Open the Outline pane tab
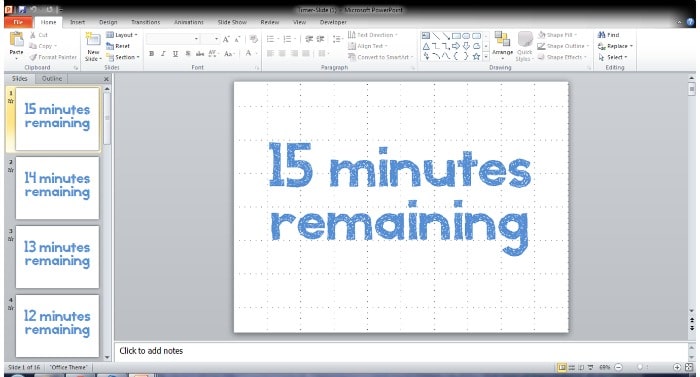Screen dimensions: 700x377 click(x=52, y=79)
